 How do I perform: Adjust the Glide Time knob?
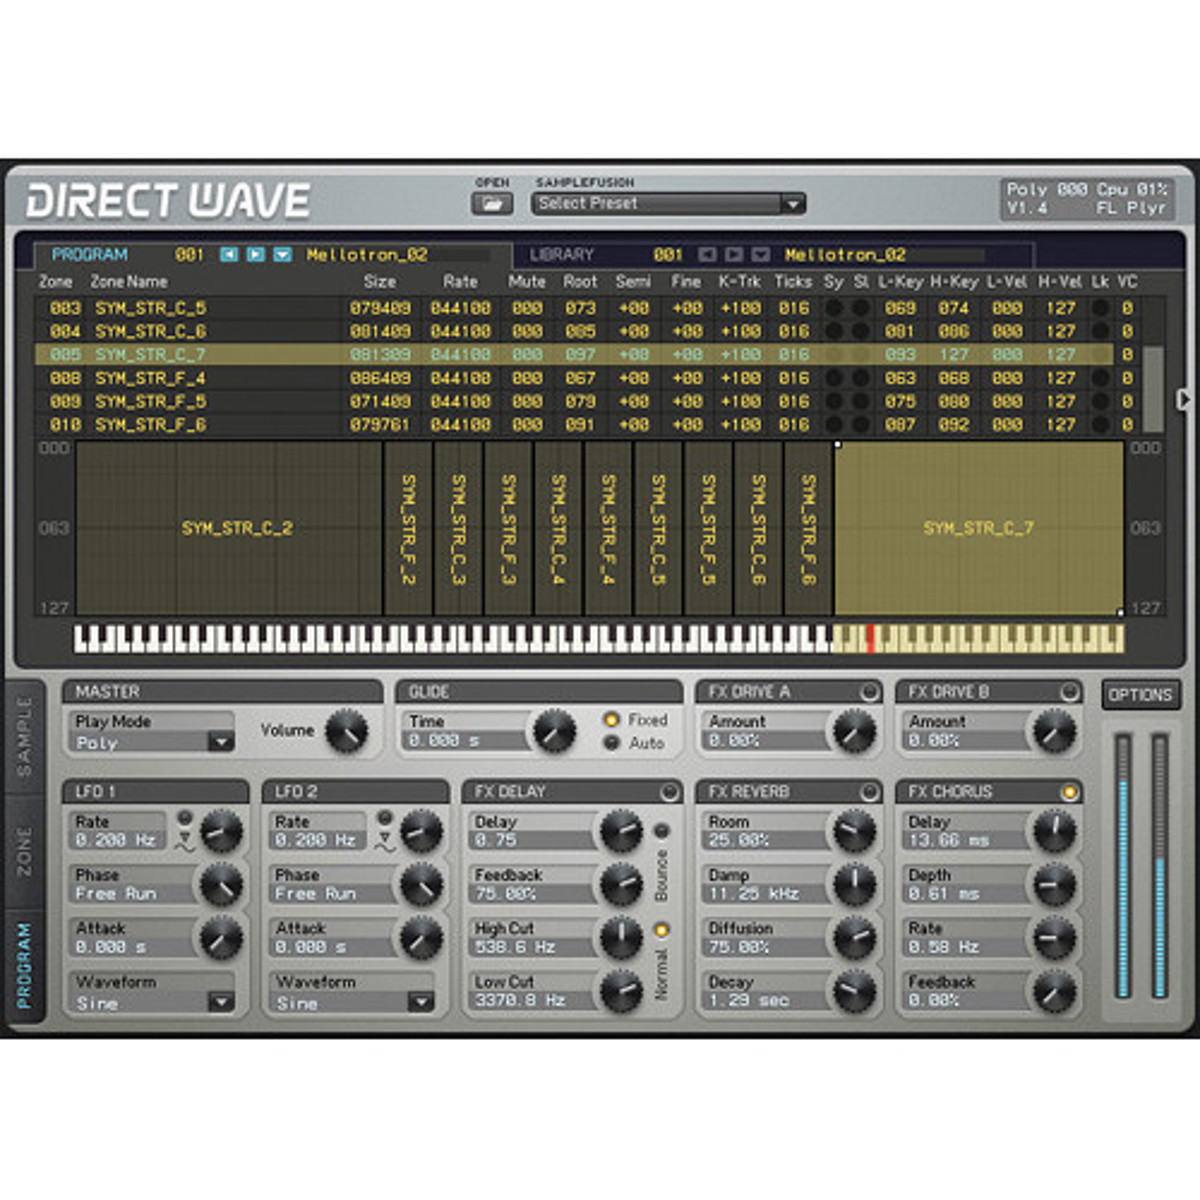pyautogui.click(x=554, y=731)
